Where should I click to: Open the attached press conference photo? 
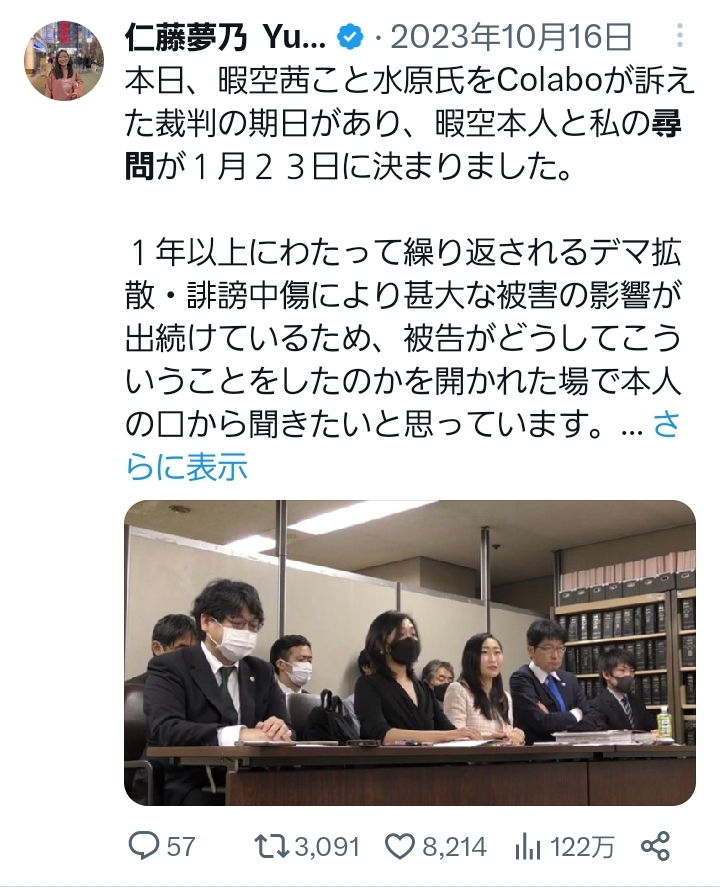pos(410,653)
